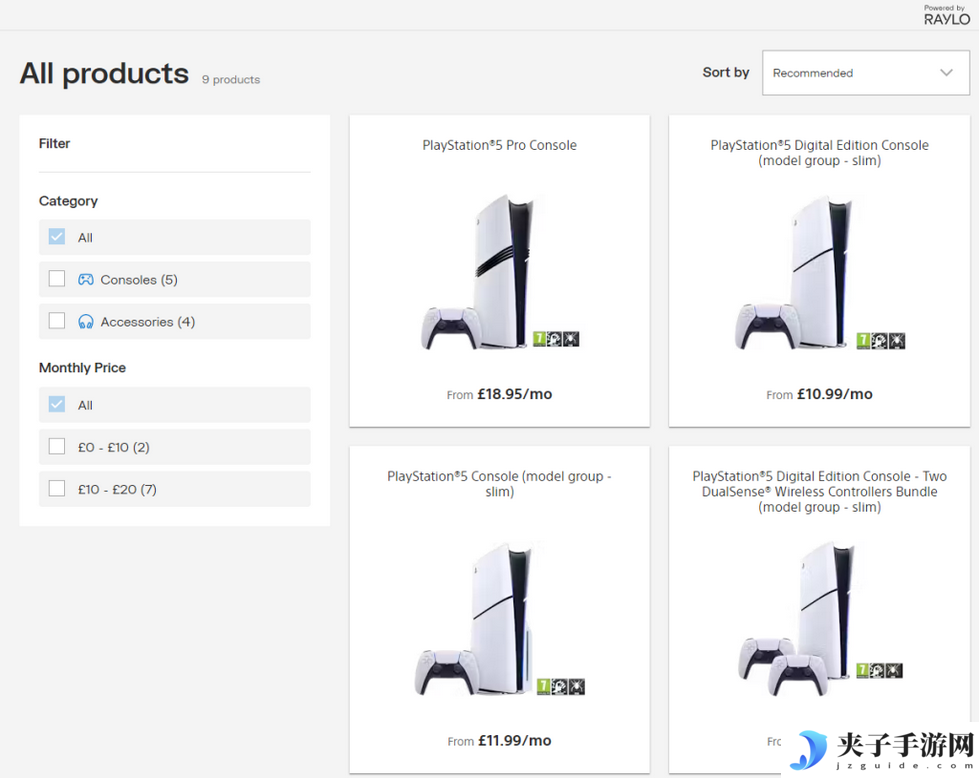This screenshot has width=979, height=778.
Task: Tick the Consoles (5) checkbox
Action: 57,278
